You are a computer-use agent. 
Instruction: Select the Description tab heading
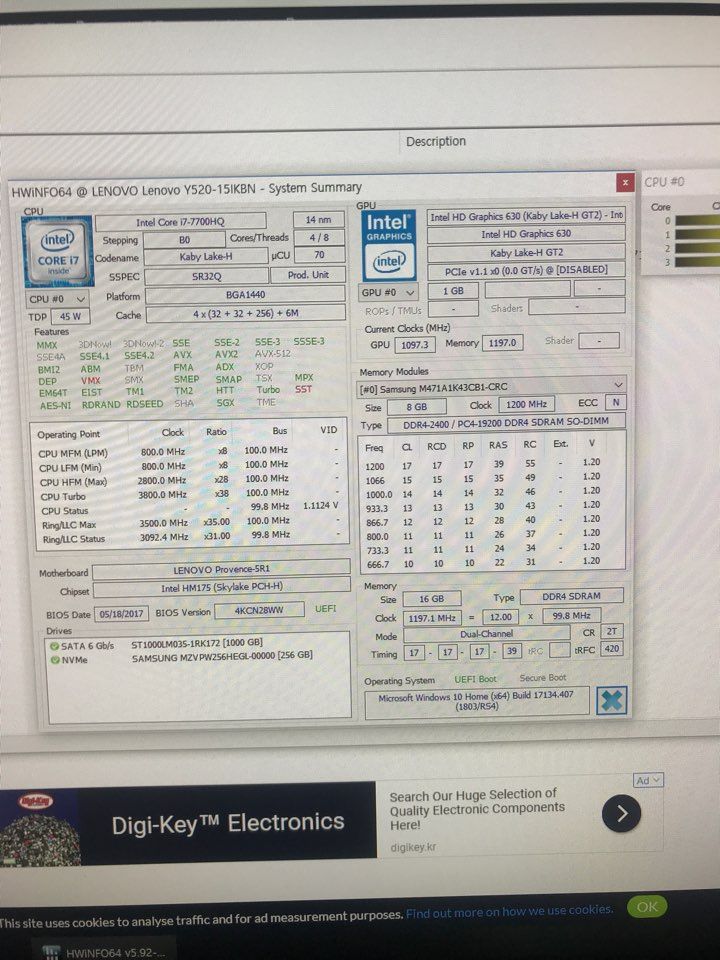436,141
